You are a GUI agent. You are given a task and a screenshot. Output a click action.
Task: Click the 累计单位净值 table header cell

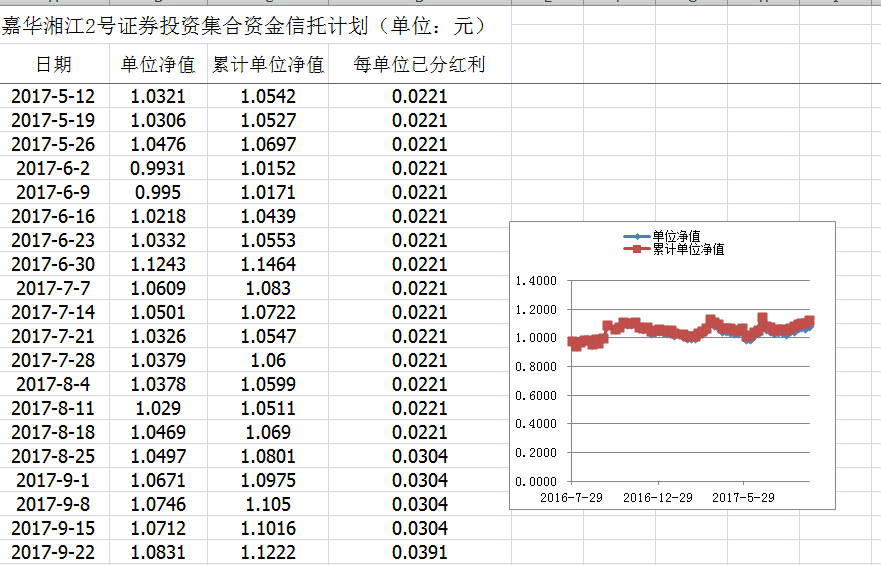pyautogui.click(x=268, y=65)
